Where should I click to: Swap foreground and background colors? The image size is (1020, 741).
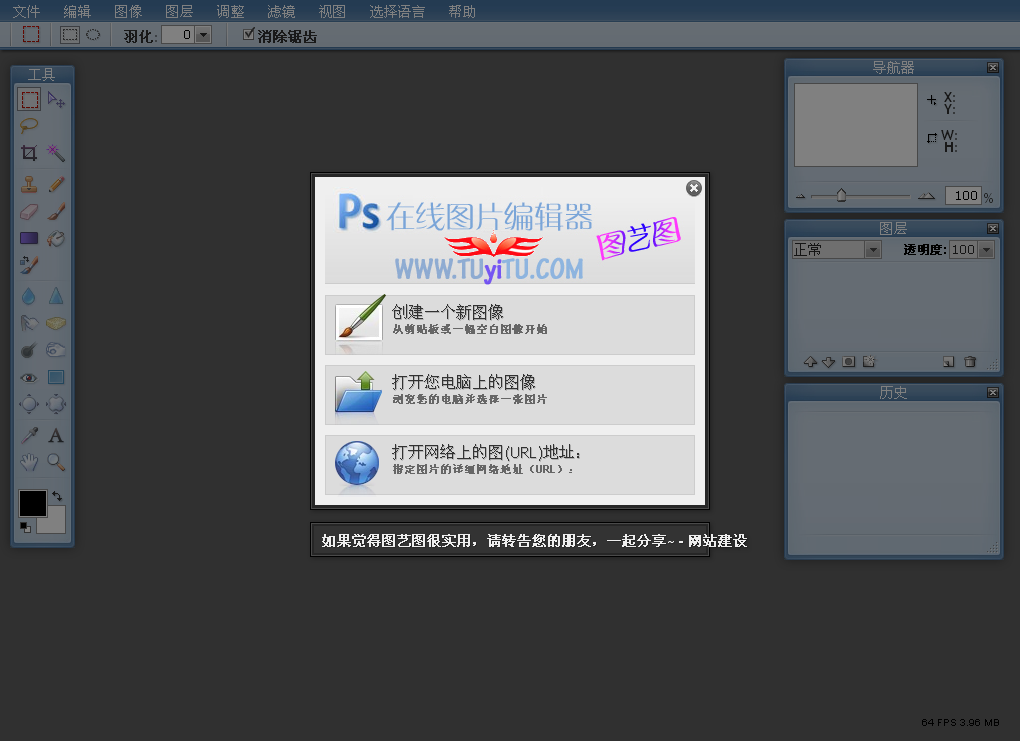[x=57, y=495]
